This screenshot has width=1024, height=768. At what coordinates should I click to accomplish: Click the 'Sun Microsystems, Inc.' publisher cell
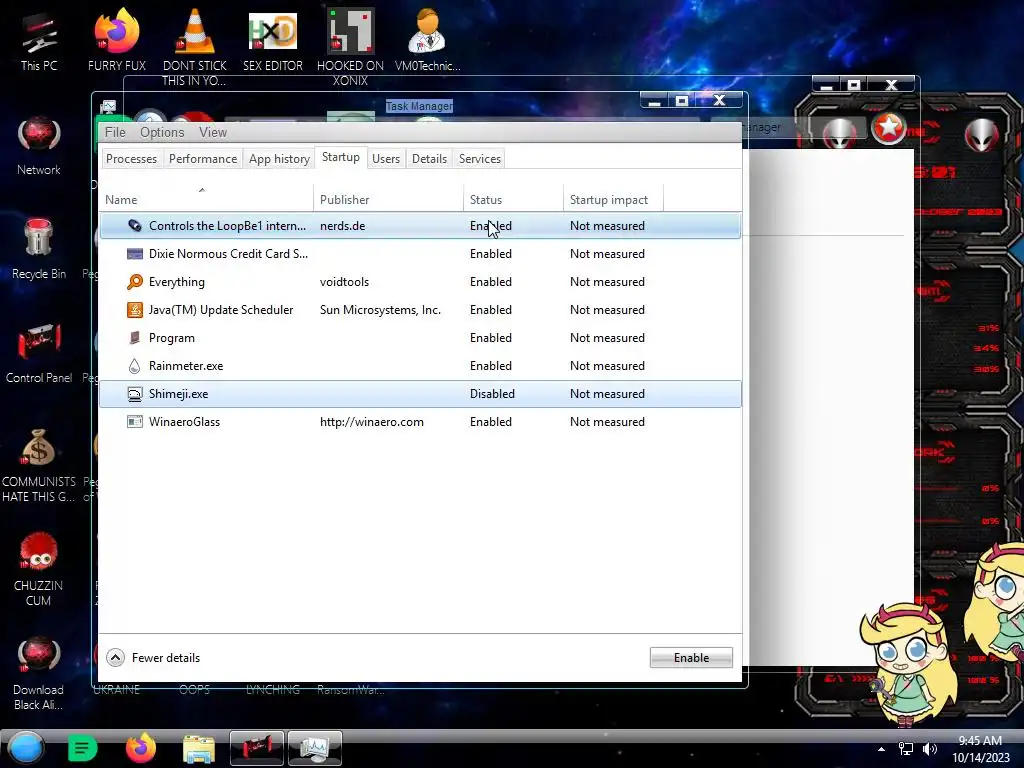click(380, 310)
